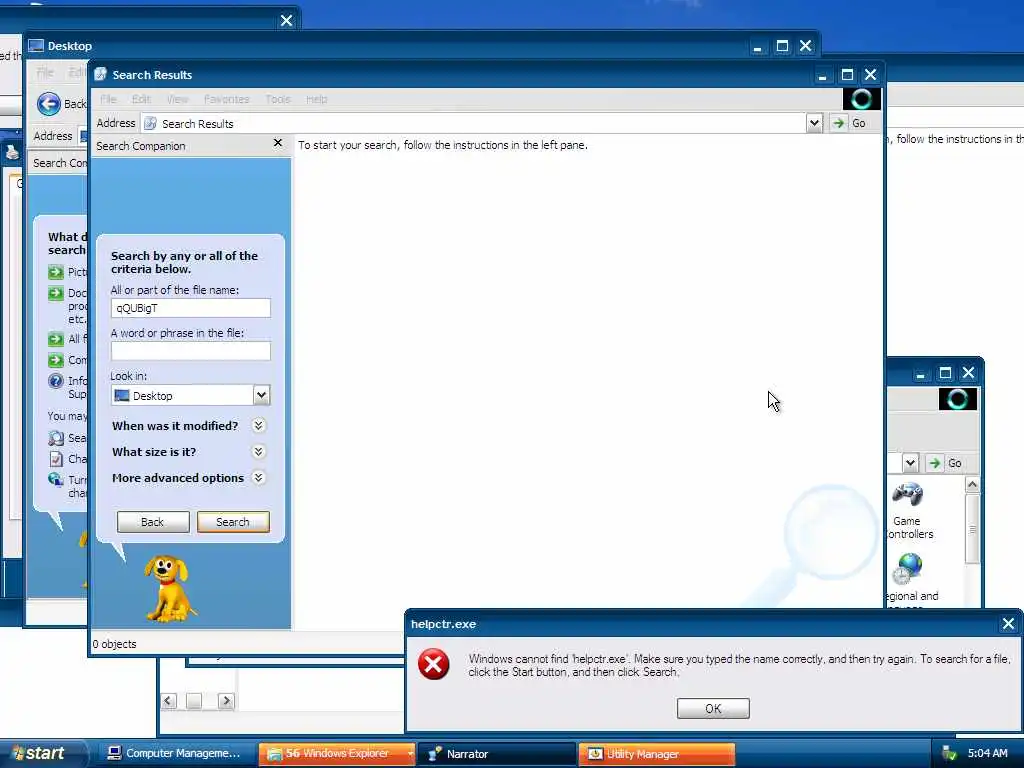Switch to Computer Management taskbar button

pos(174,754)
